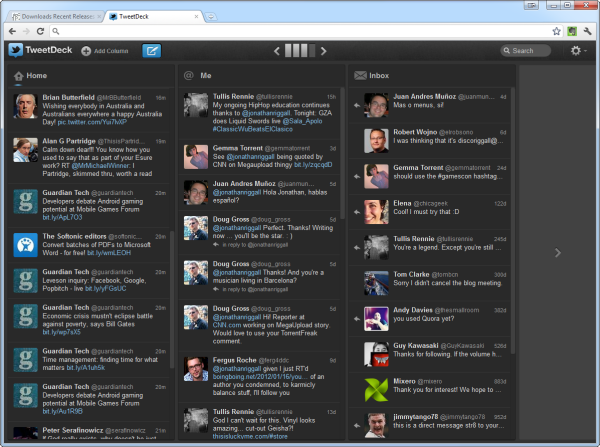This screenshot has width=600, height=447.
Task: Open the settings gear menu
Action: point(577,50)
